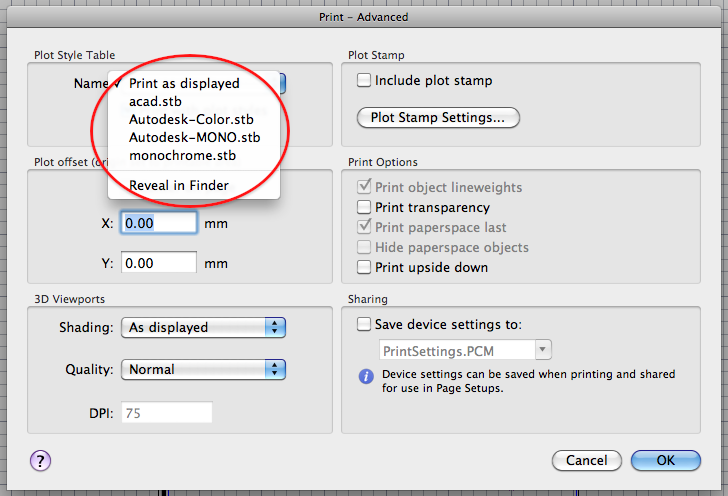This screenshot has height=496, width=728.
Task: Click the purple help question mark icon
Action: coord(41,460)
